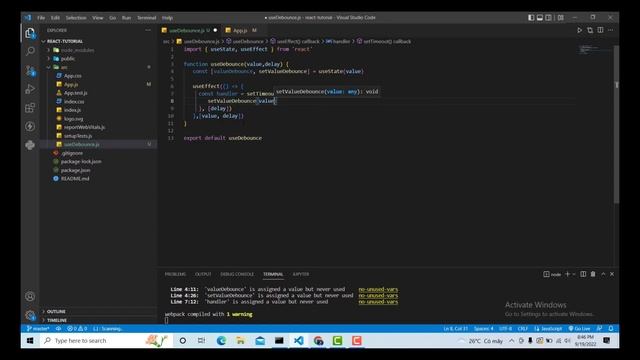Toggle Primary Side Bar visibility
The image size is (640, 360).
click(531, 18)
